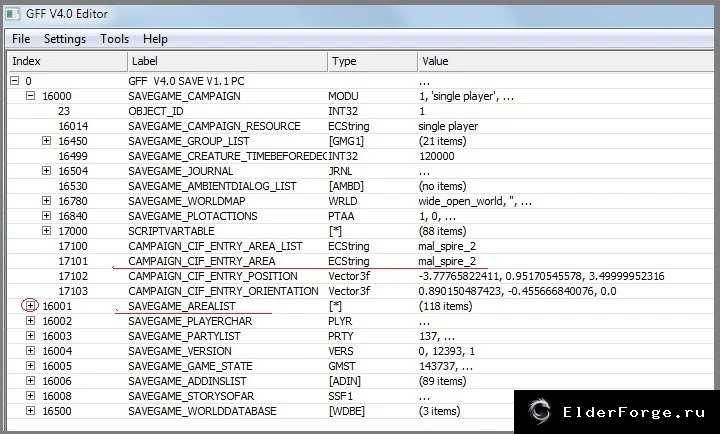The image size is (720, 434).
Task: Expand the 16008 SAVEGAME_STORYSOFAR node
Action: click(30, 395)
